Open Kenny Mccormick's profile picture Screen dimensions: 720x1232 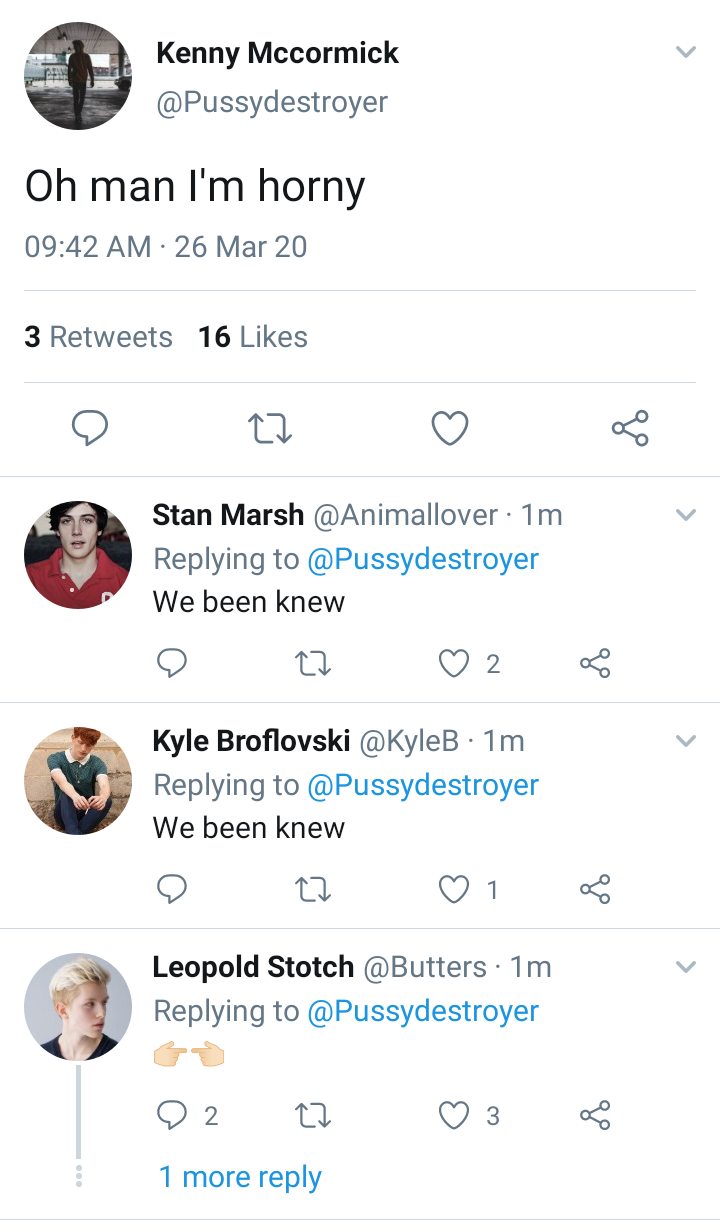point(78,76)
